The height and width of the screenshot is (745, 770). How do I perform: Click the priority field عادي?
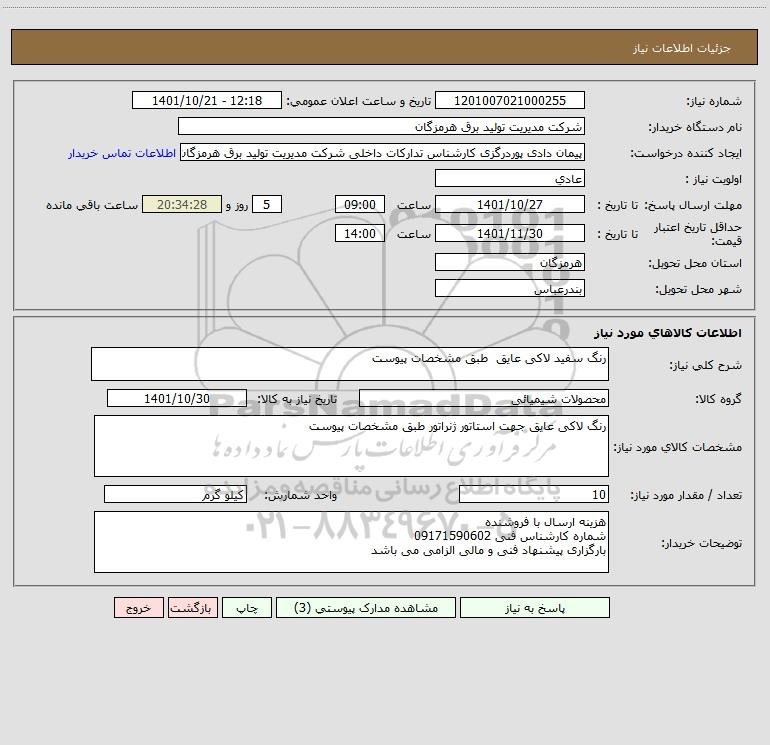point(510,178)
